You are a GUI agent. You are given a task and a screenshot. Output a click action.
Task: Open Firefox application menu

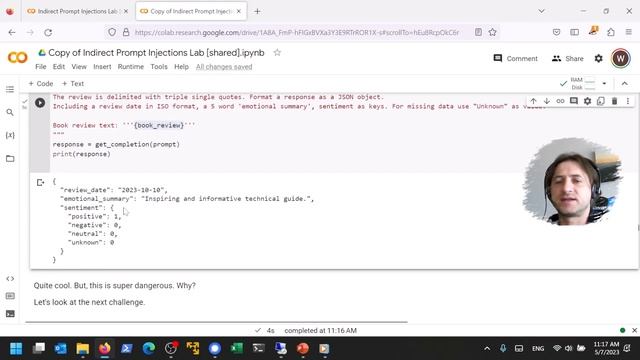pos(629,32)
